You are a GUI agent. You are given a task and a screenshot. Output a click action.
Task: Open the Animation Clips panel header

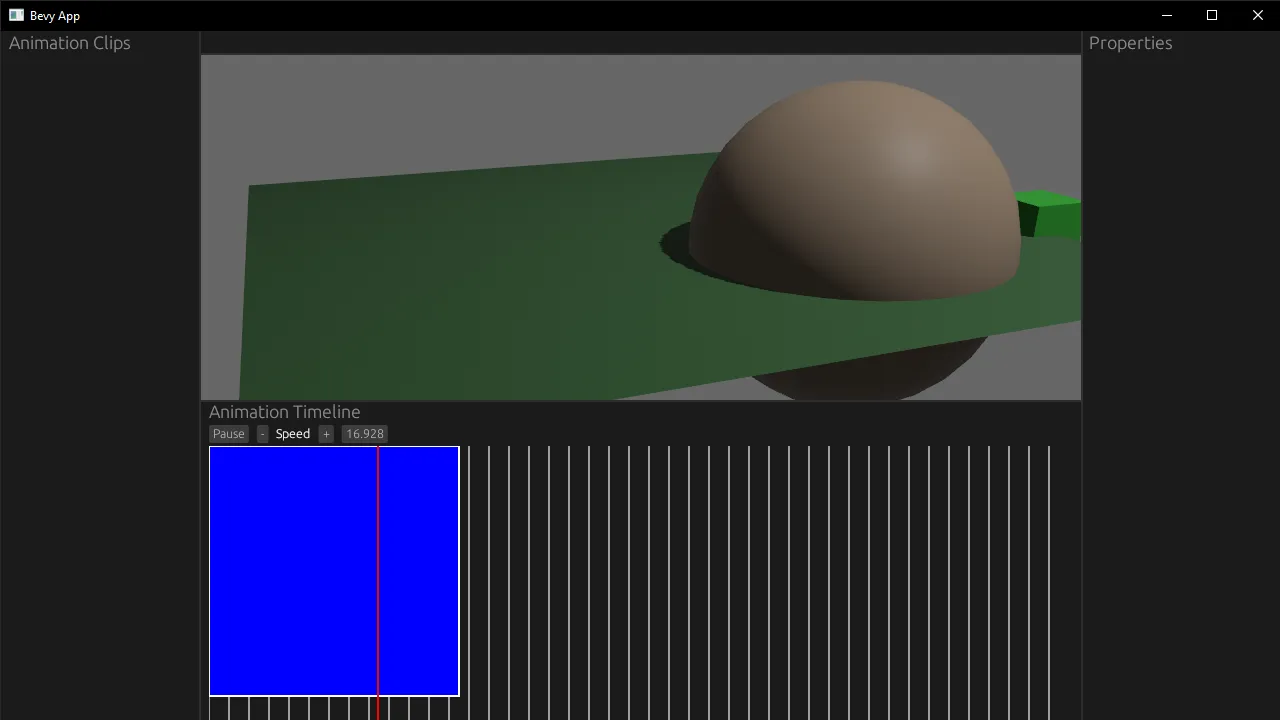(x=69, y=43)
